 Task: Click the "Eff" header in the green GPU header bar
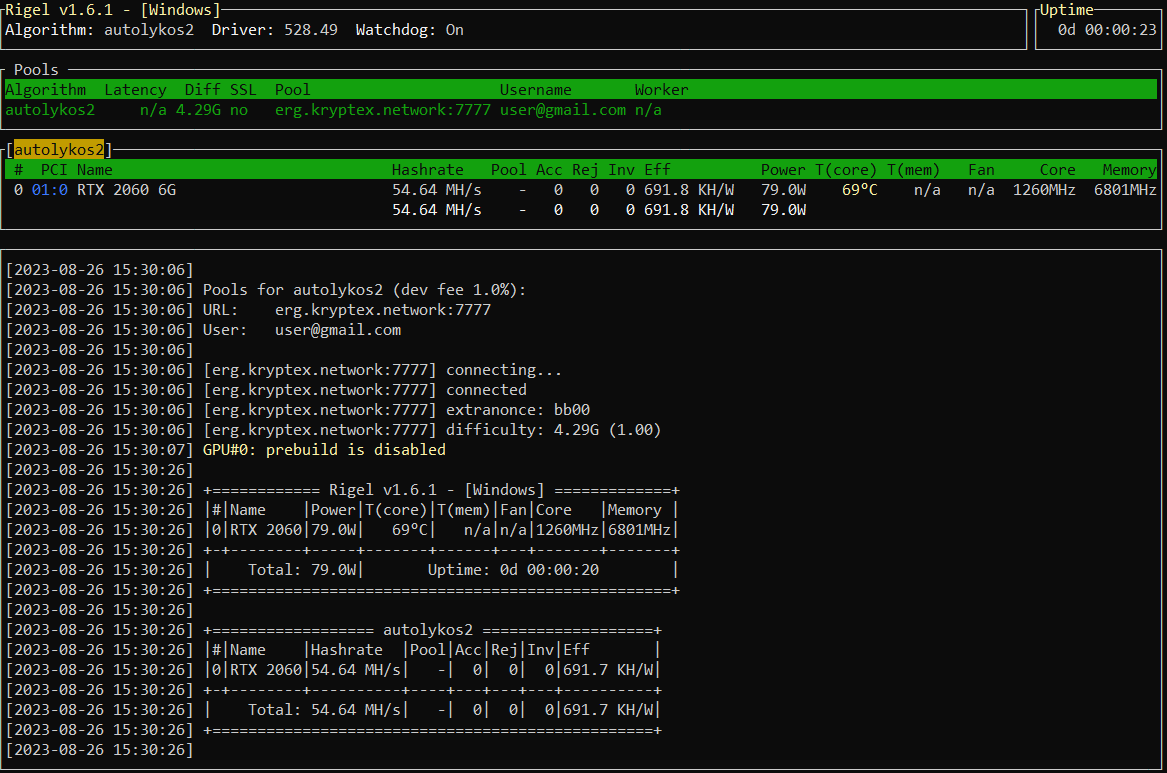[x=657, y=170]
